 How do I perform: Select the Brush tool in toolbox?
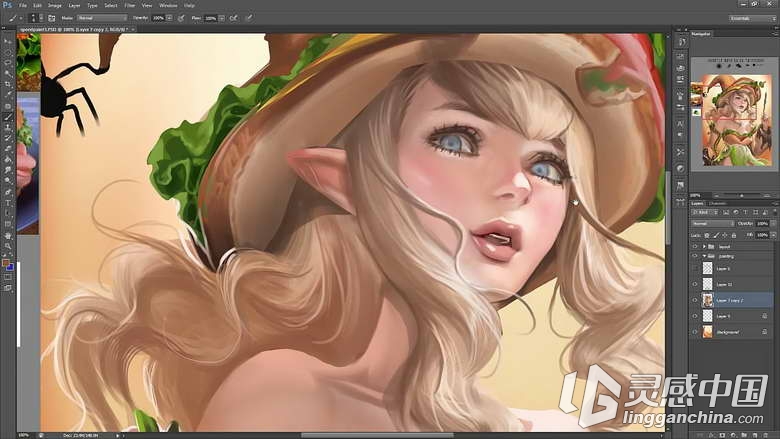pos(7,117)
